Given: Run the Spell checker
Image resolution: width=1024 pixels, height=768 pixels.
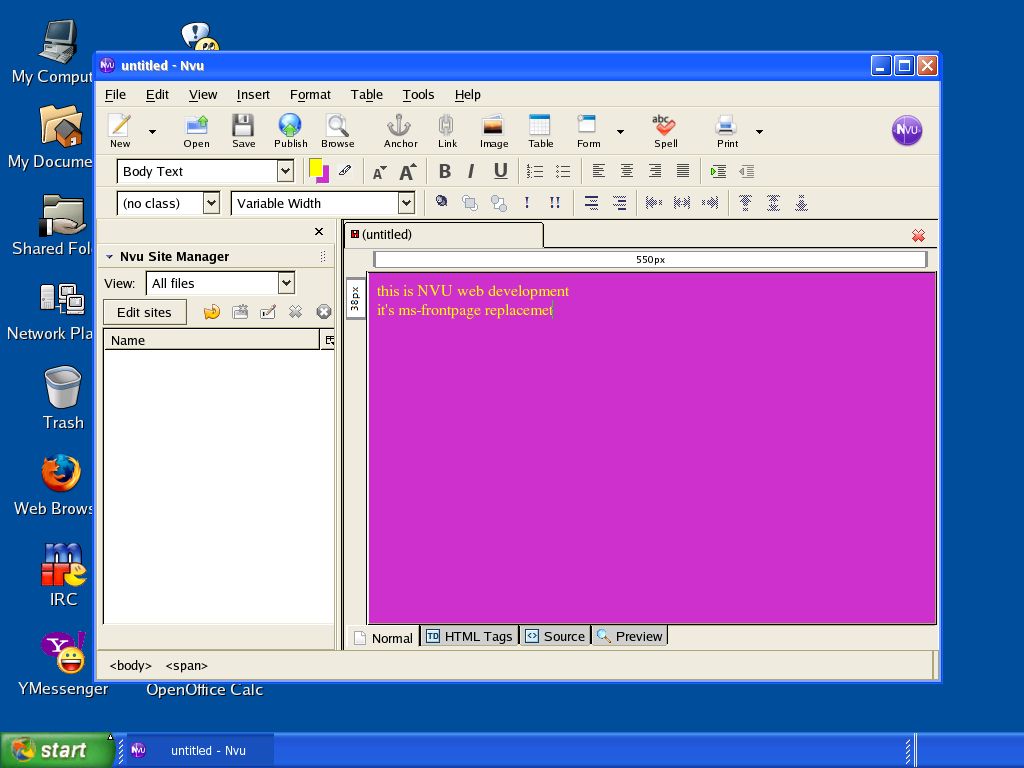Looking at the screenshot, I should coord(665,130).
